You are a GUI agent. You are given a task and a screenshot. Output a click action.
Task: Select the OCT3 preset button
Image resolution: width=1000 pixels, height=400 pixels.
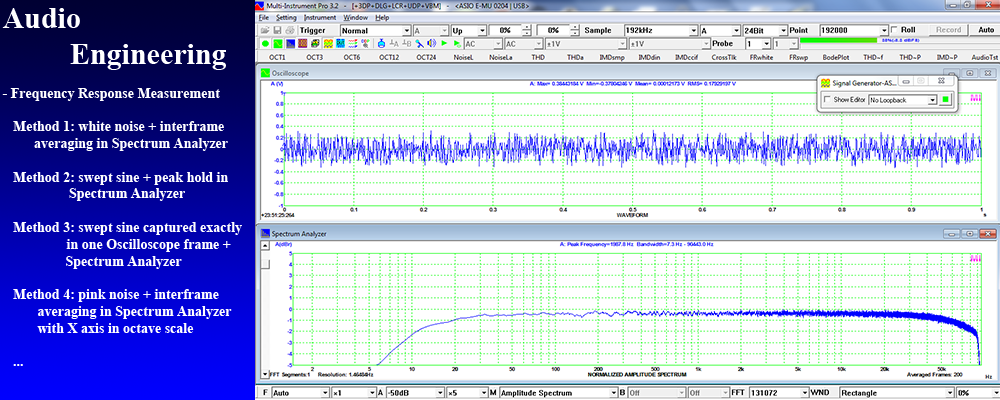tap(314, 57)
